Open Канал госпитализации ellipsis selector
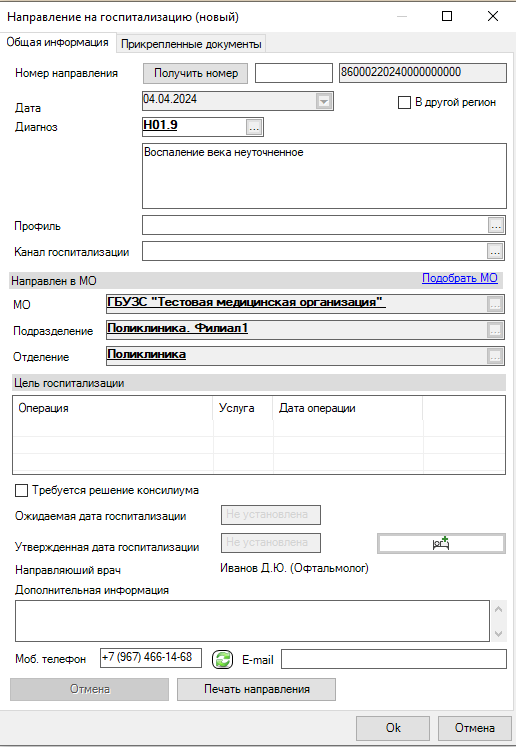Image resolution: width=516 pixels, height=747 pixels. point(496,251)
